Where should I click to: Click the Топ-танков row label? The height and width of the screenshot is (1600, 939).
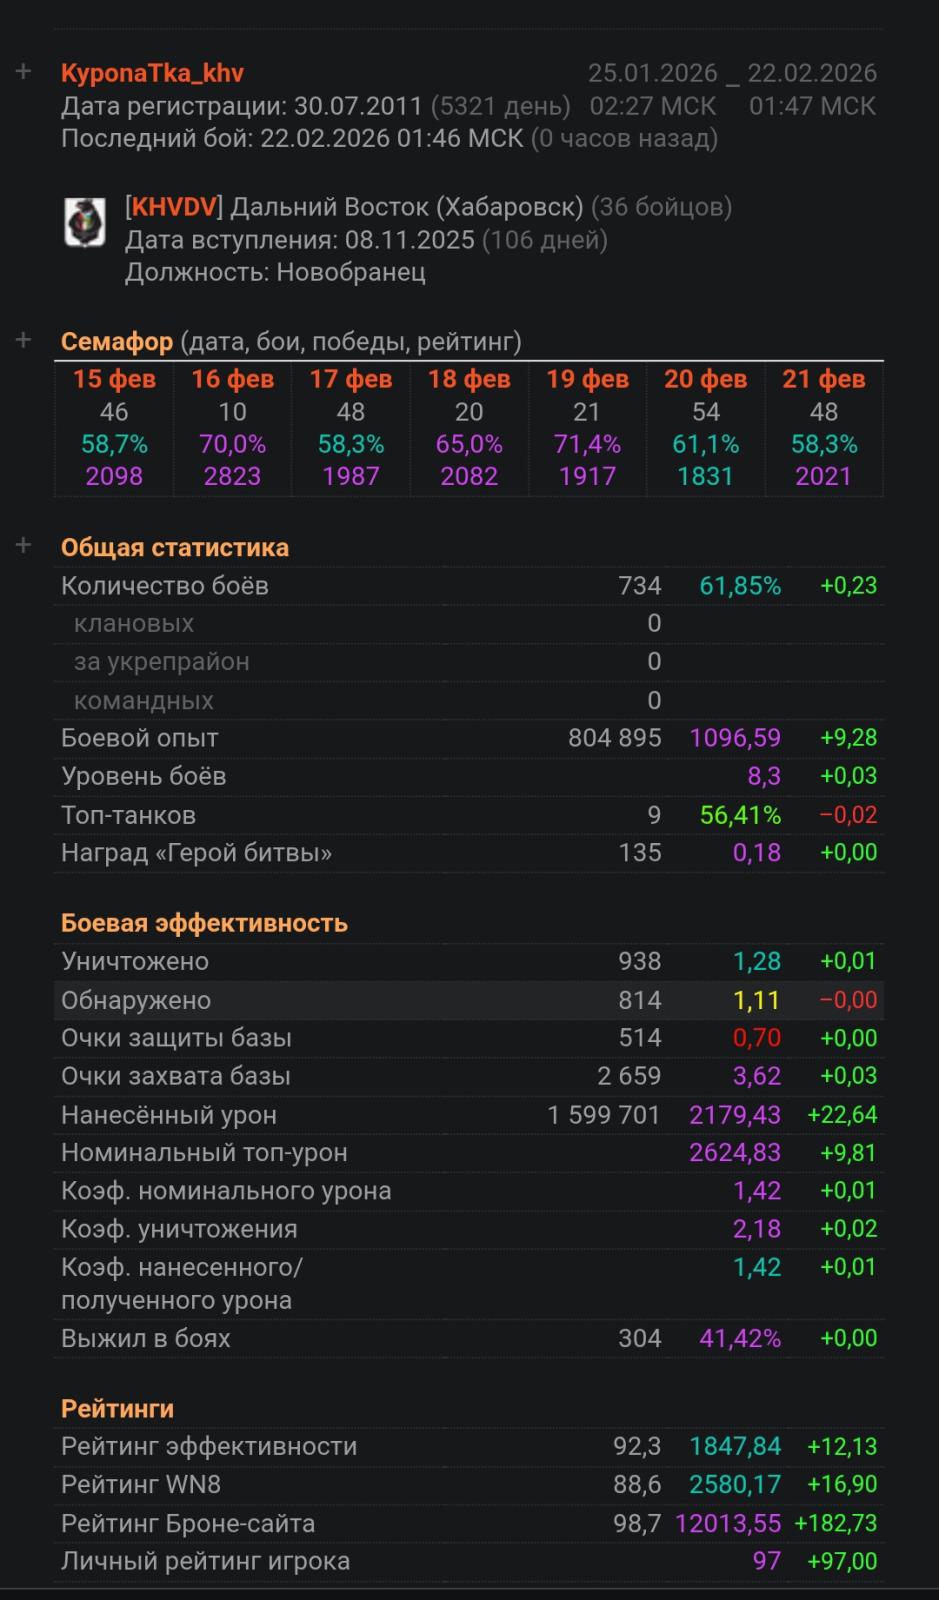(x=128, y=815)
